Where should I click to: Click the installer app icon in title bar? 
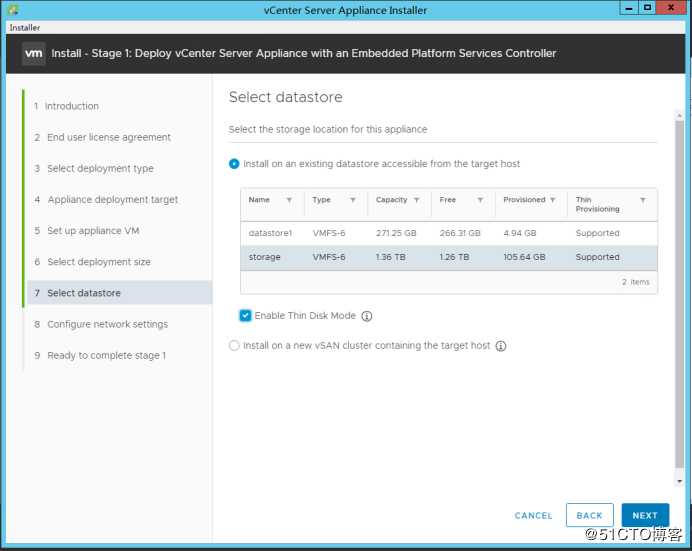tap(13, 9)
